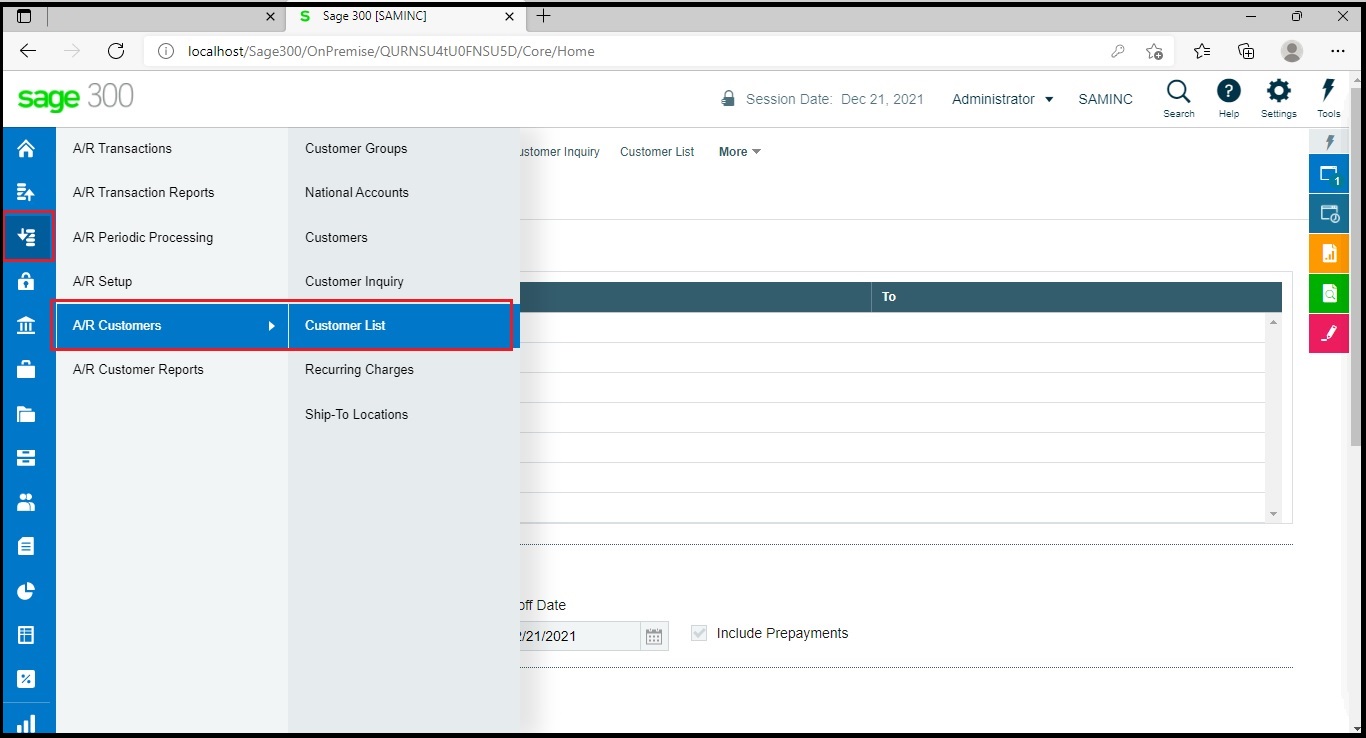Image resolution: width=1366 pixels, height=738 pixels.
Task: Select Customer Groups from the menu
Action: [356, 148]
